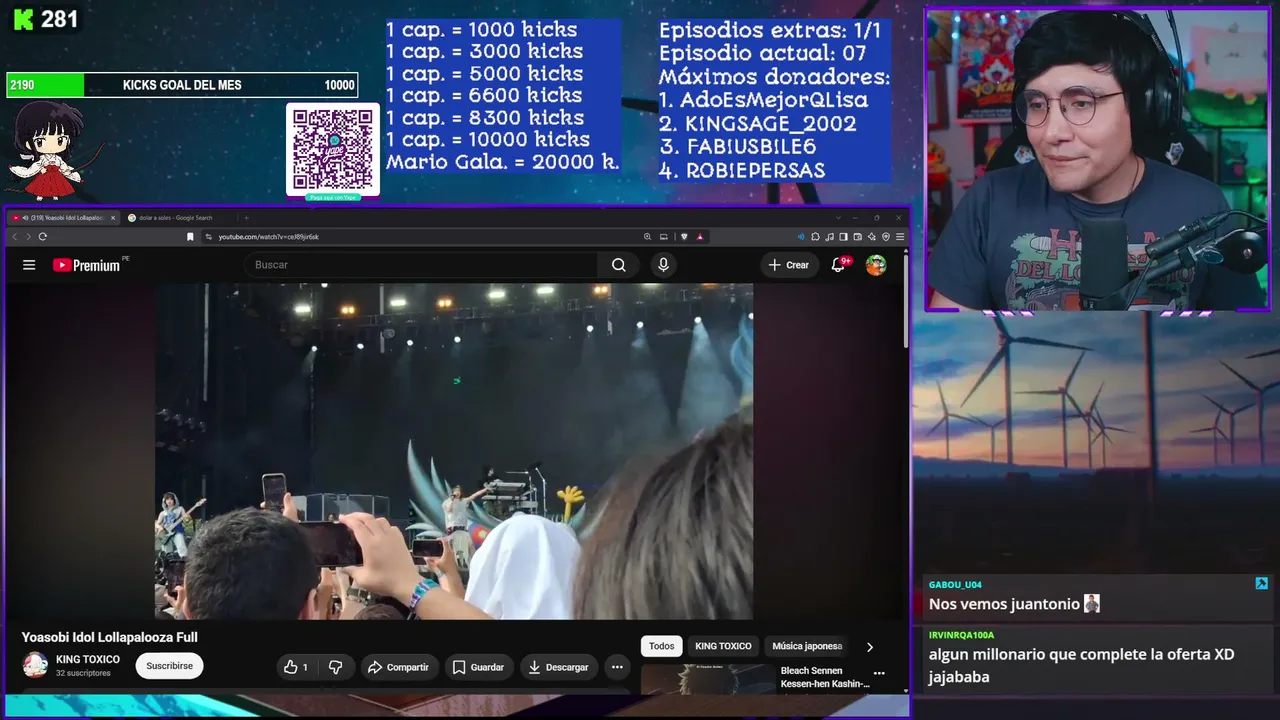The width and height of the screenshot is (1280, 720).
Task: Click the IRVINRQA100A chat username
Action: [x=962, y=635]
